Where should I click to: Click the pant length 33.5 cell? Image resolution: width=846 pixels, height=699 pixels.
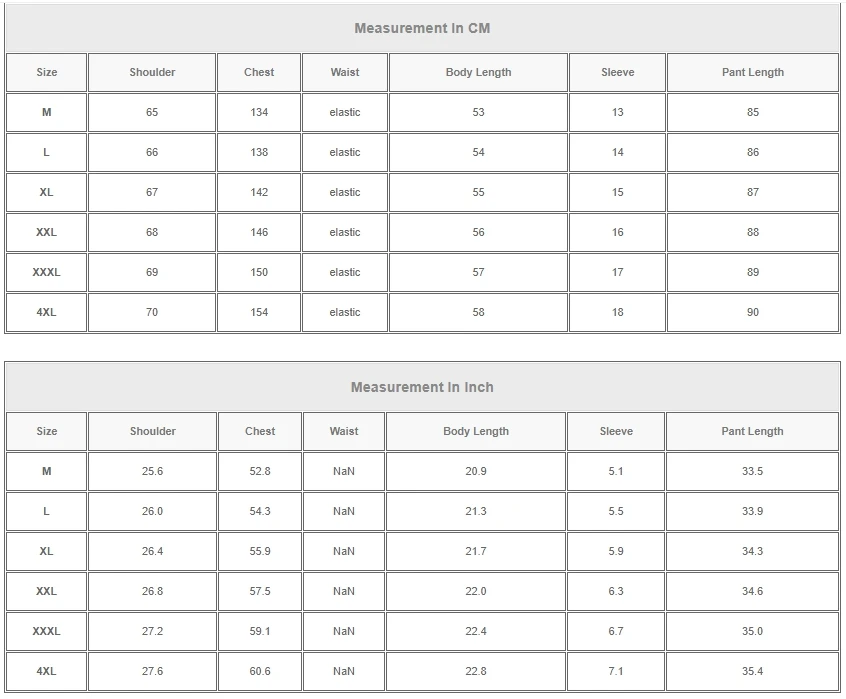pyautogui.click(x=752, y=471)
